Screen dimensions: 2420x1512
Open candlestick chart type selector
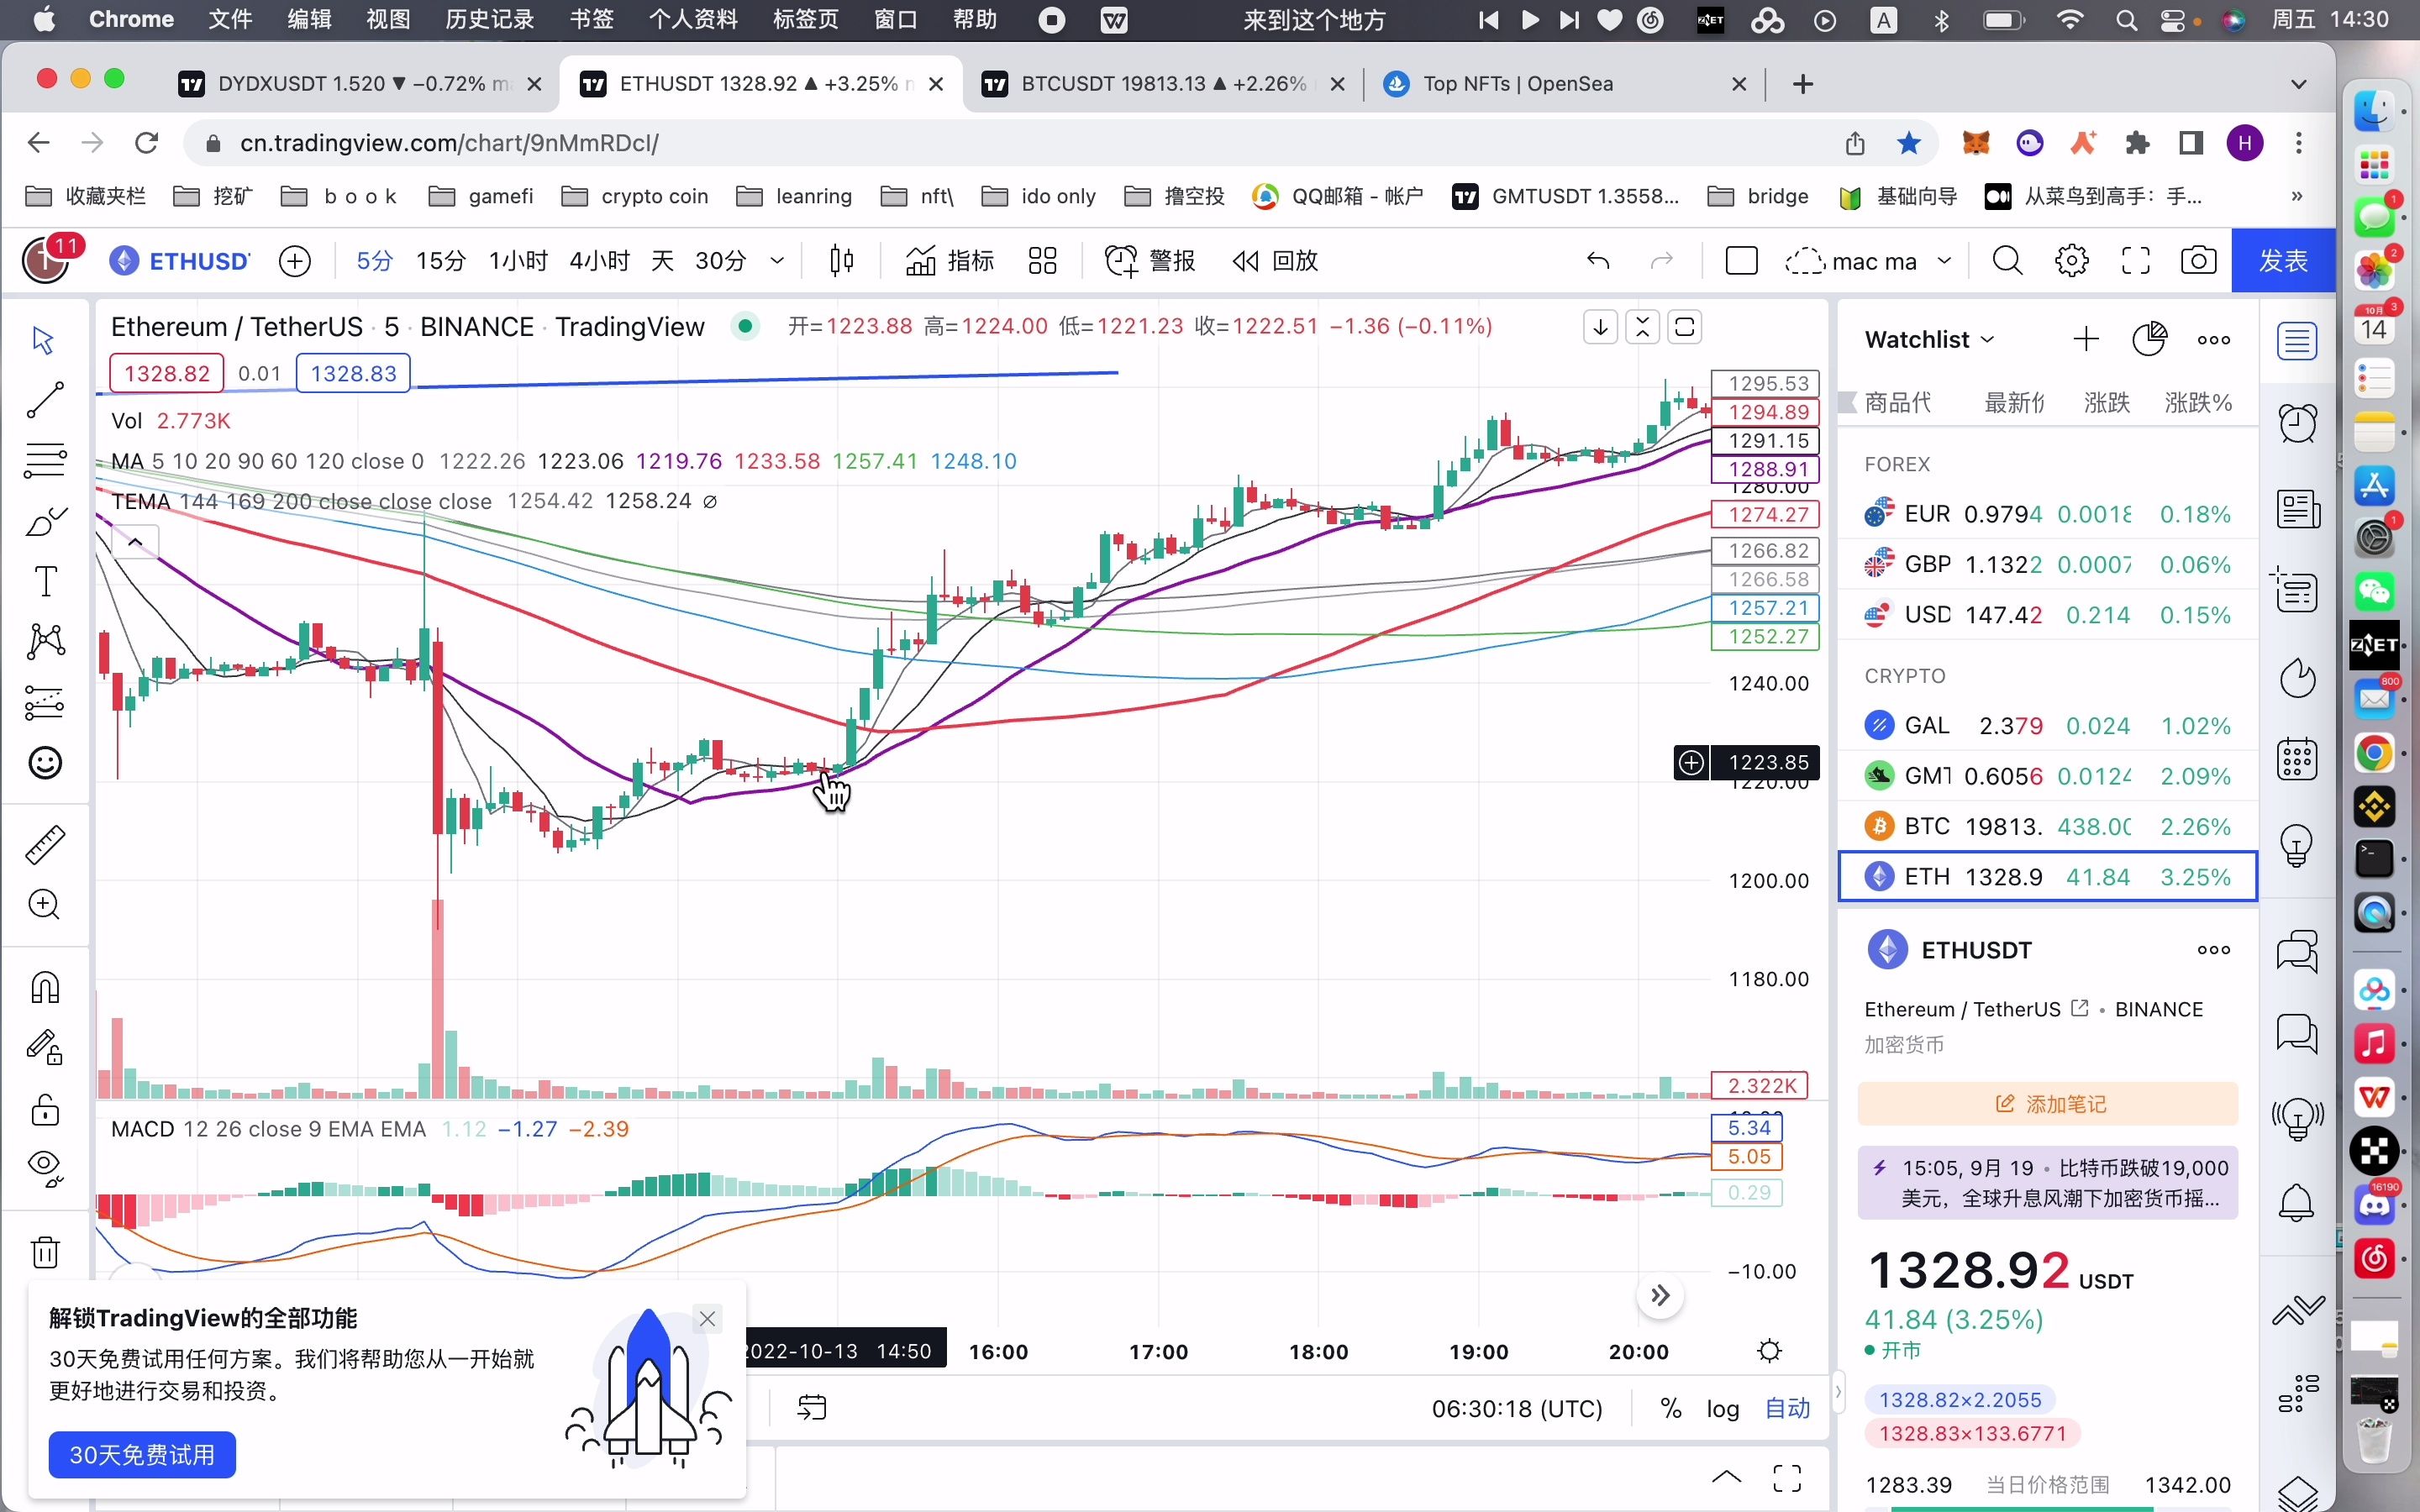pos(841,261)
